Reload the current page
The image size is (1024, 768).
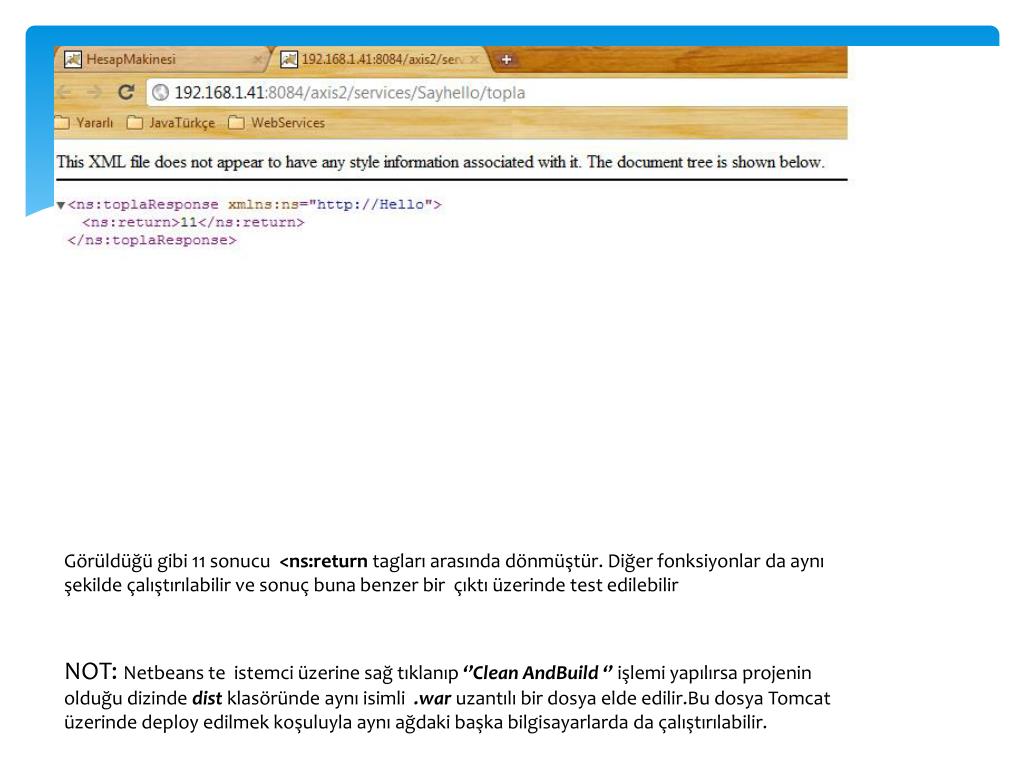(126, 92)
